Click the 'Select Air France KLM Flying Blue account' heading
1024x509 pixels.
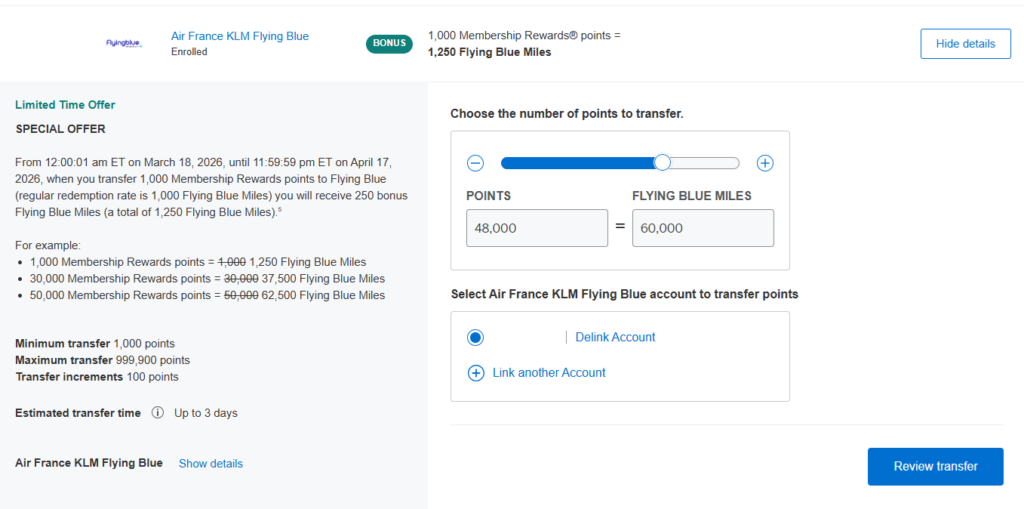coord(624,294)
